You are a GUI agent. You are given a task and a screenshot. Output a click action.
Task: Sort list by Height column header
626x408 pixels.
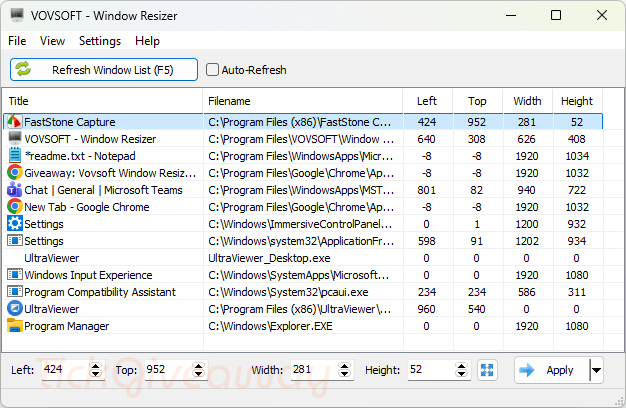(577, 101)
